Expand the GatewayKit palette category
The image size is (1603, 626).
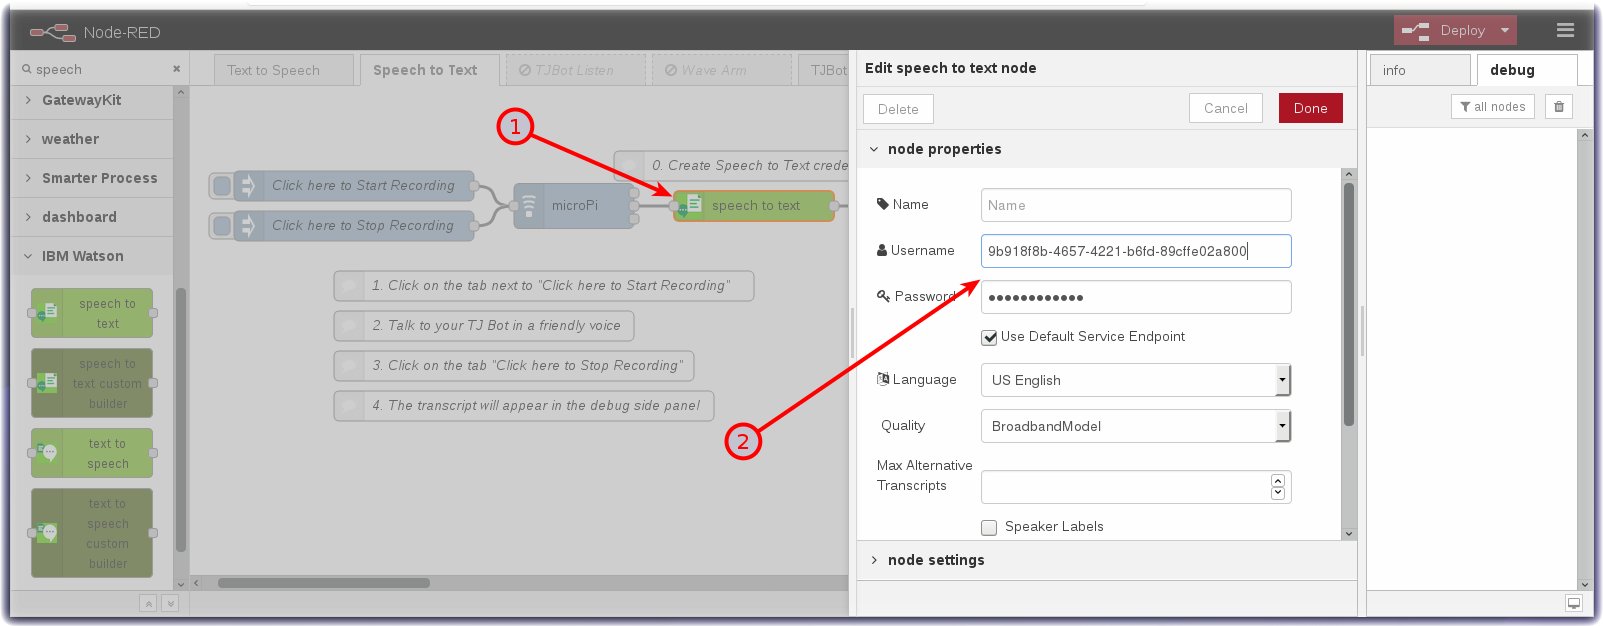pos(92,100)
